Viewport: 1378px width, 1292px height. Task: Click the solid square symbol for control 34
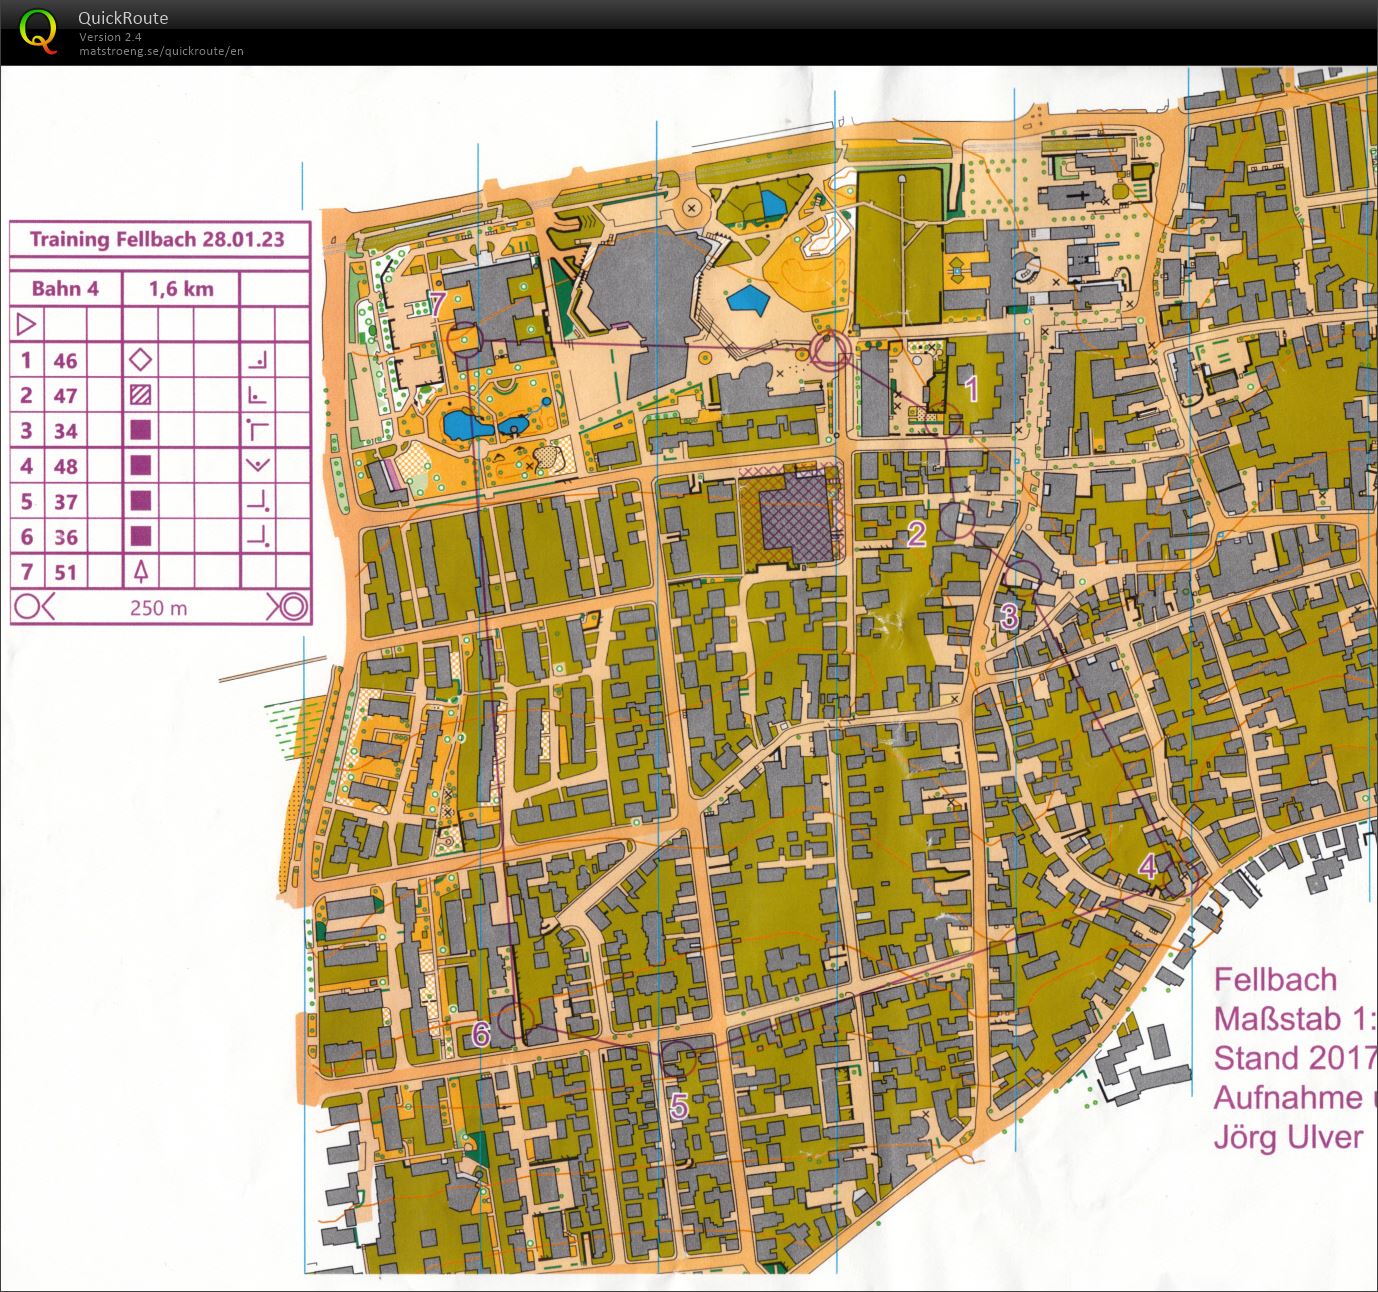pos(141,431)
